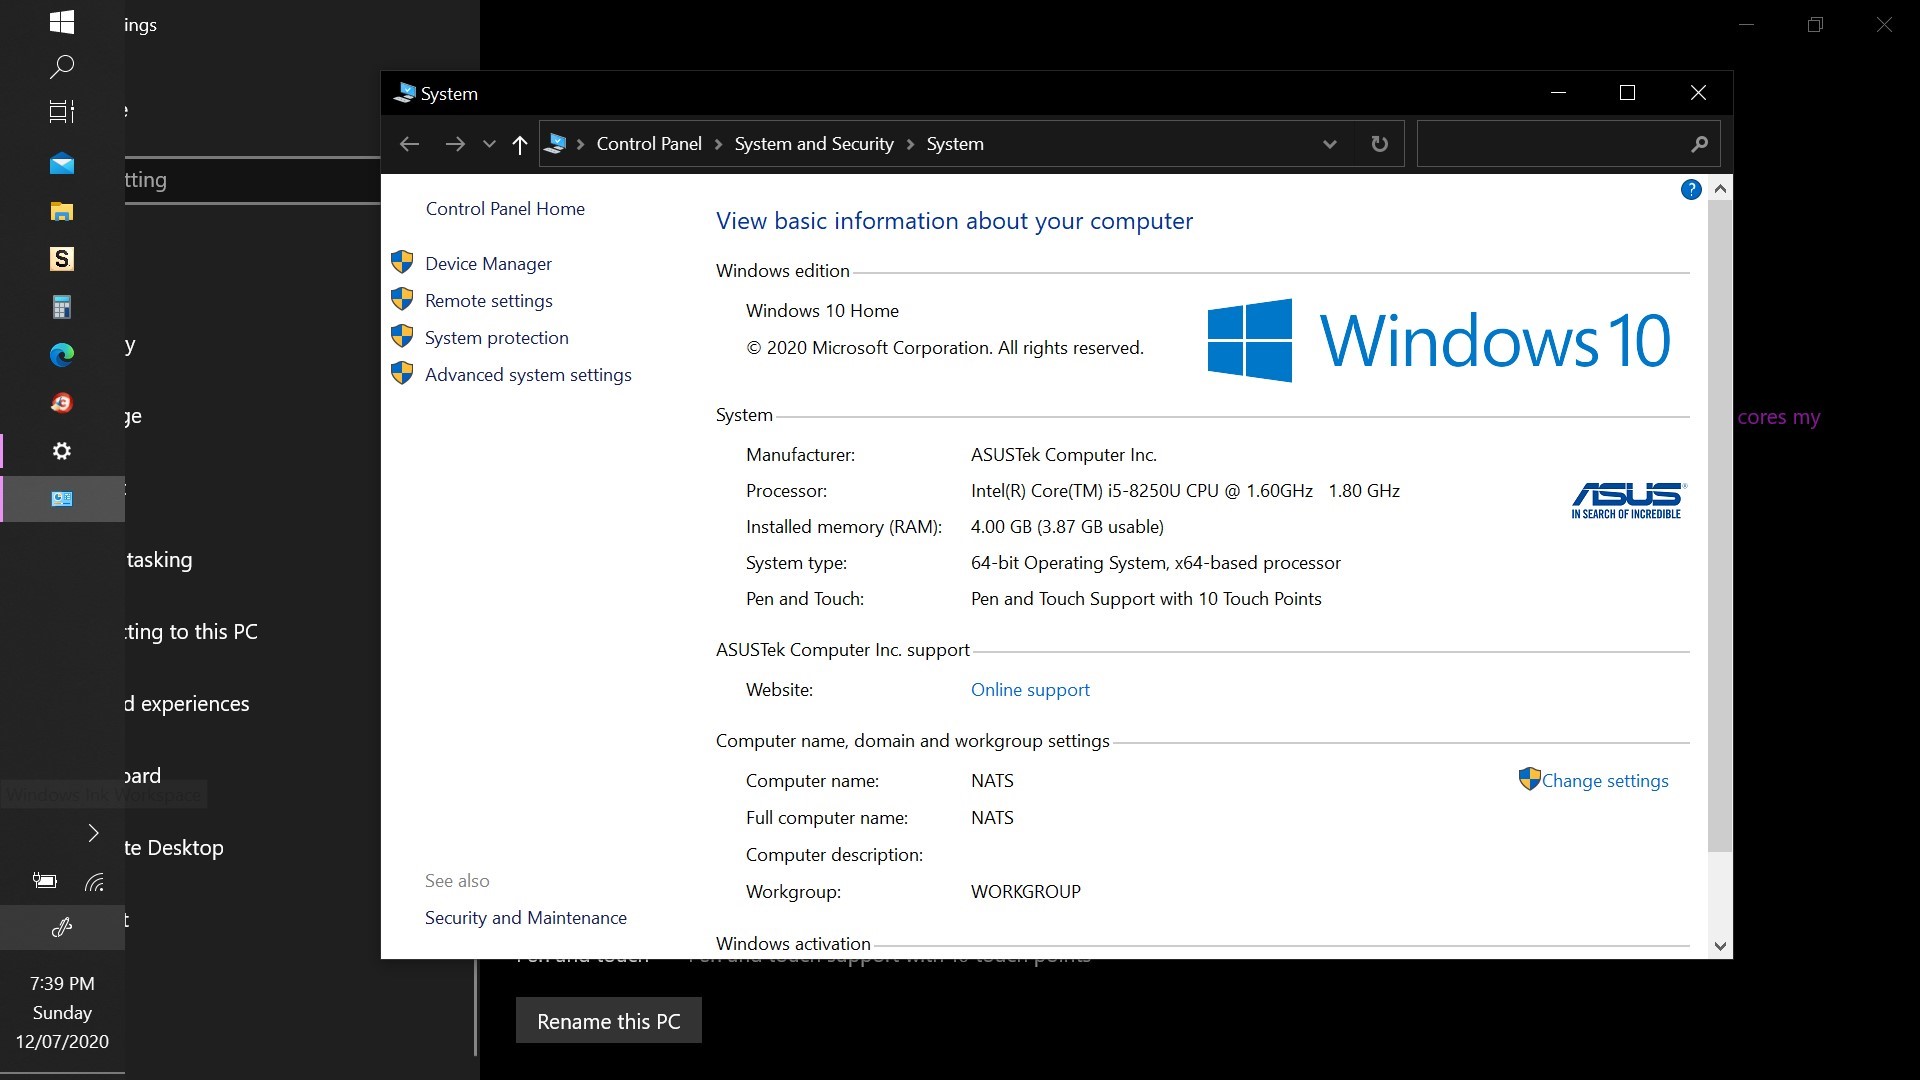Open Control Panel Home link
The image size is (1920, 1080).
point(505,208)
